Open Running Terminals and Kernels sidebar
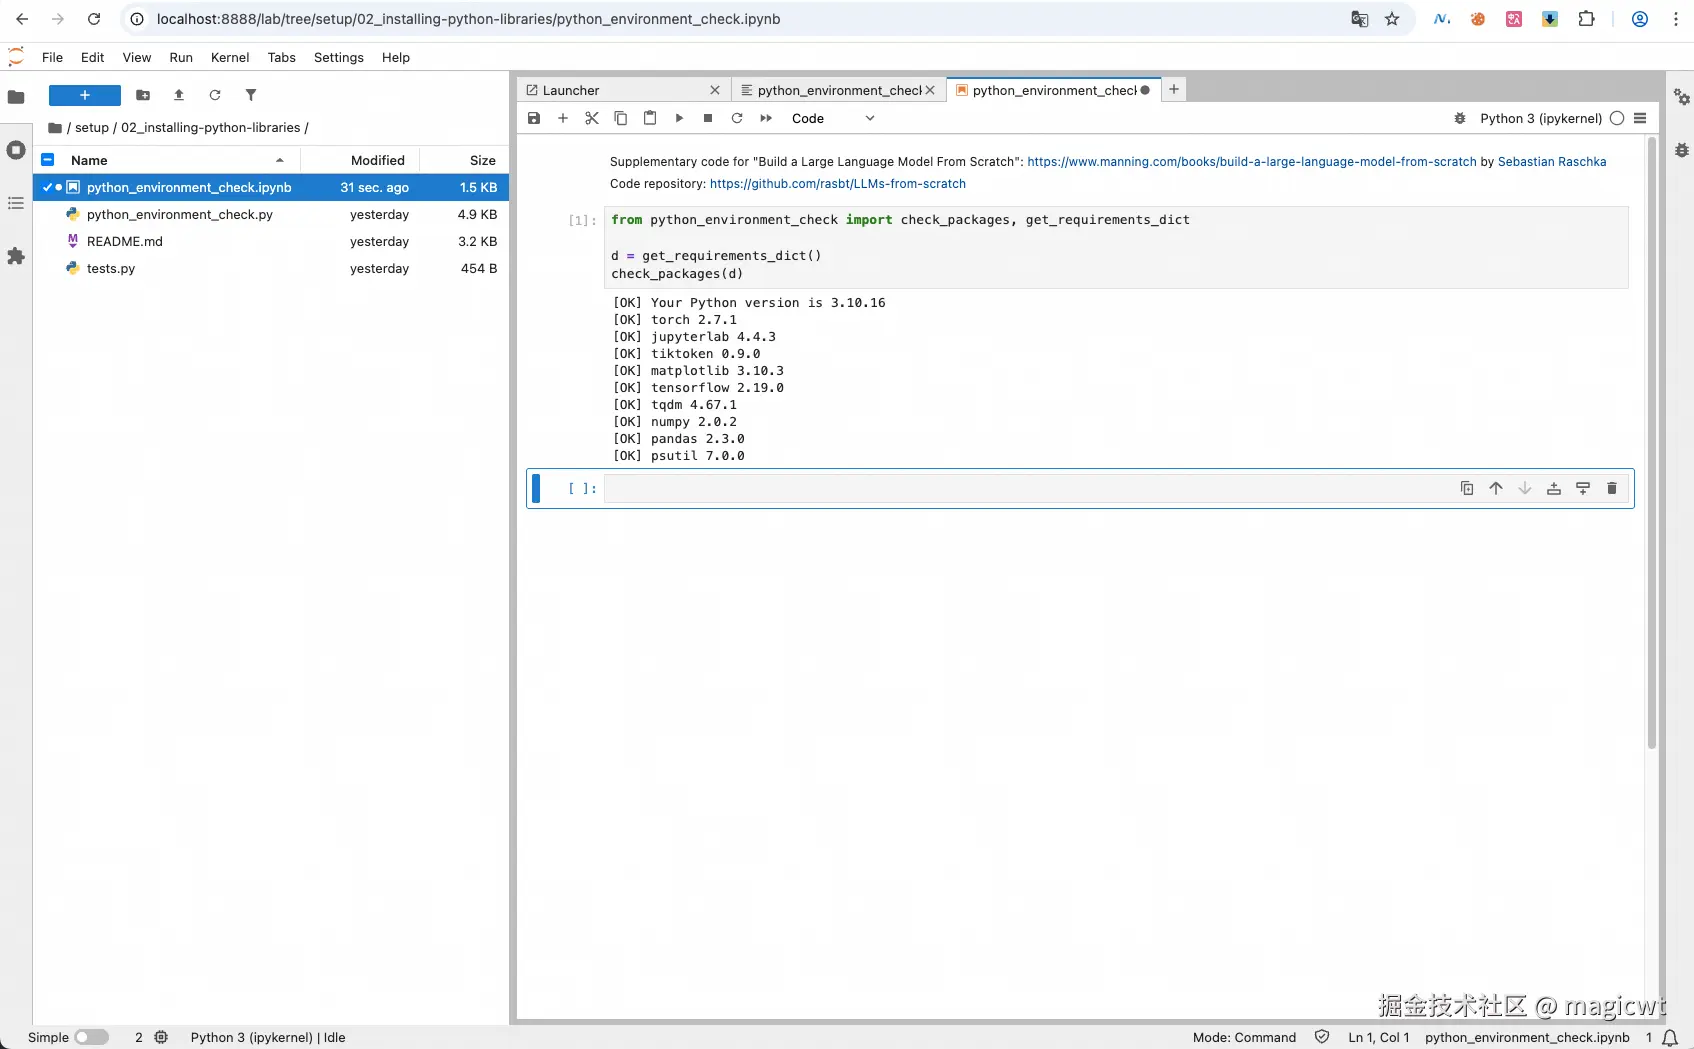 [x=16, y=150]
